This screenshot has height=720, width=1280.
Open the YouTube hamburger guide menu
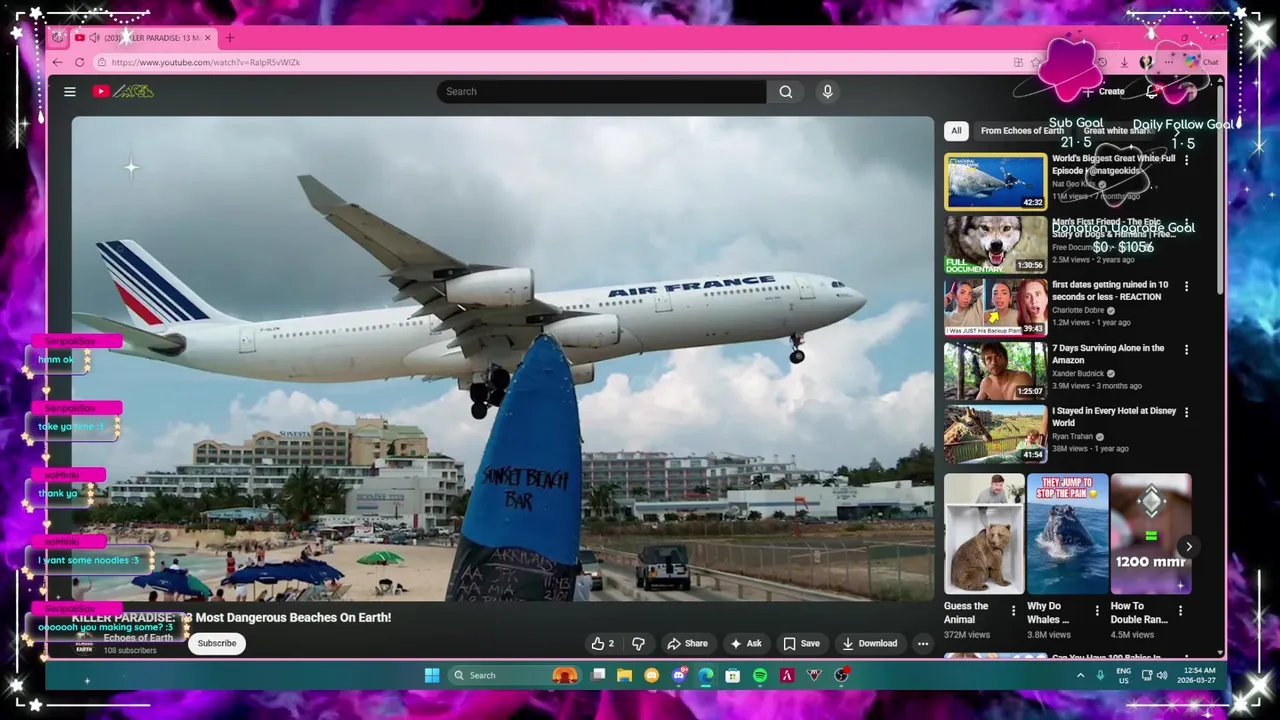[x=70, y=91]
